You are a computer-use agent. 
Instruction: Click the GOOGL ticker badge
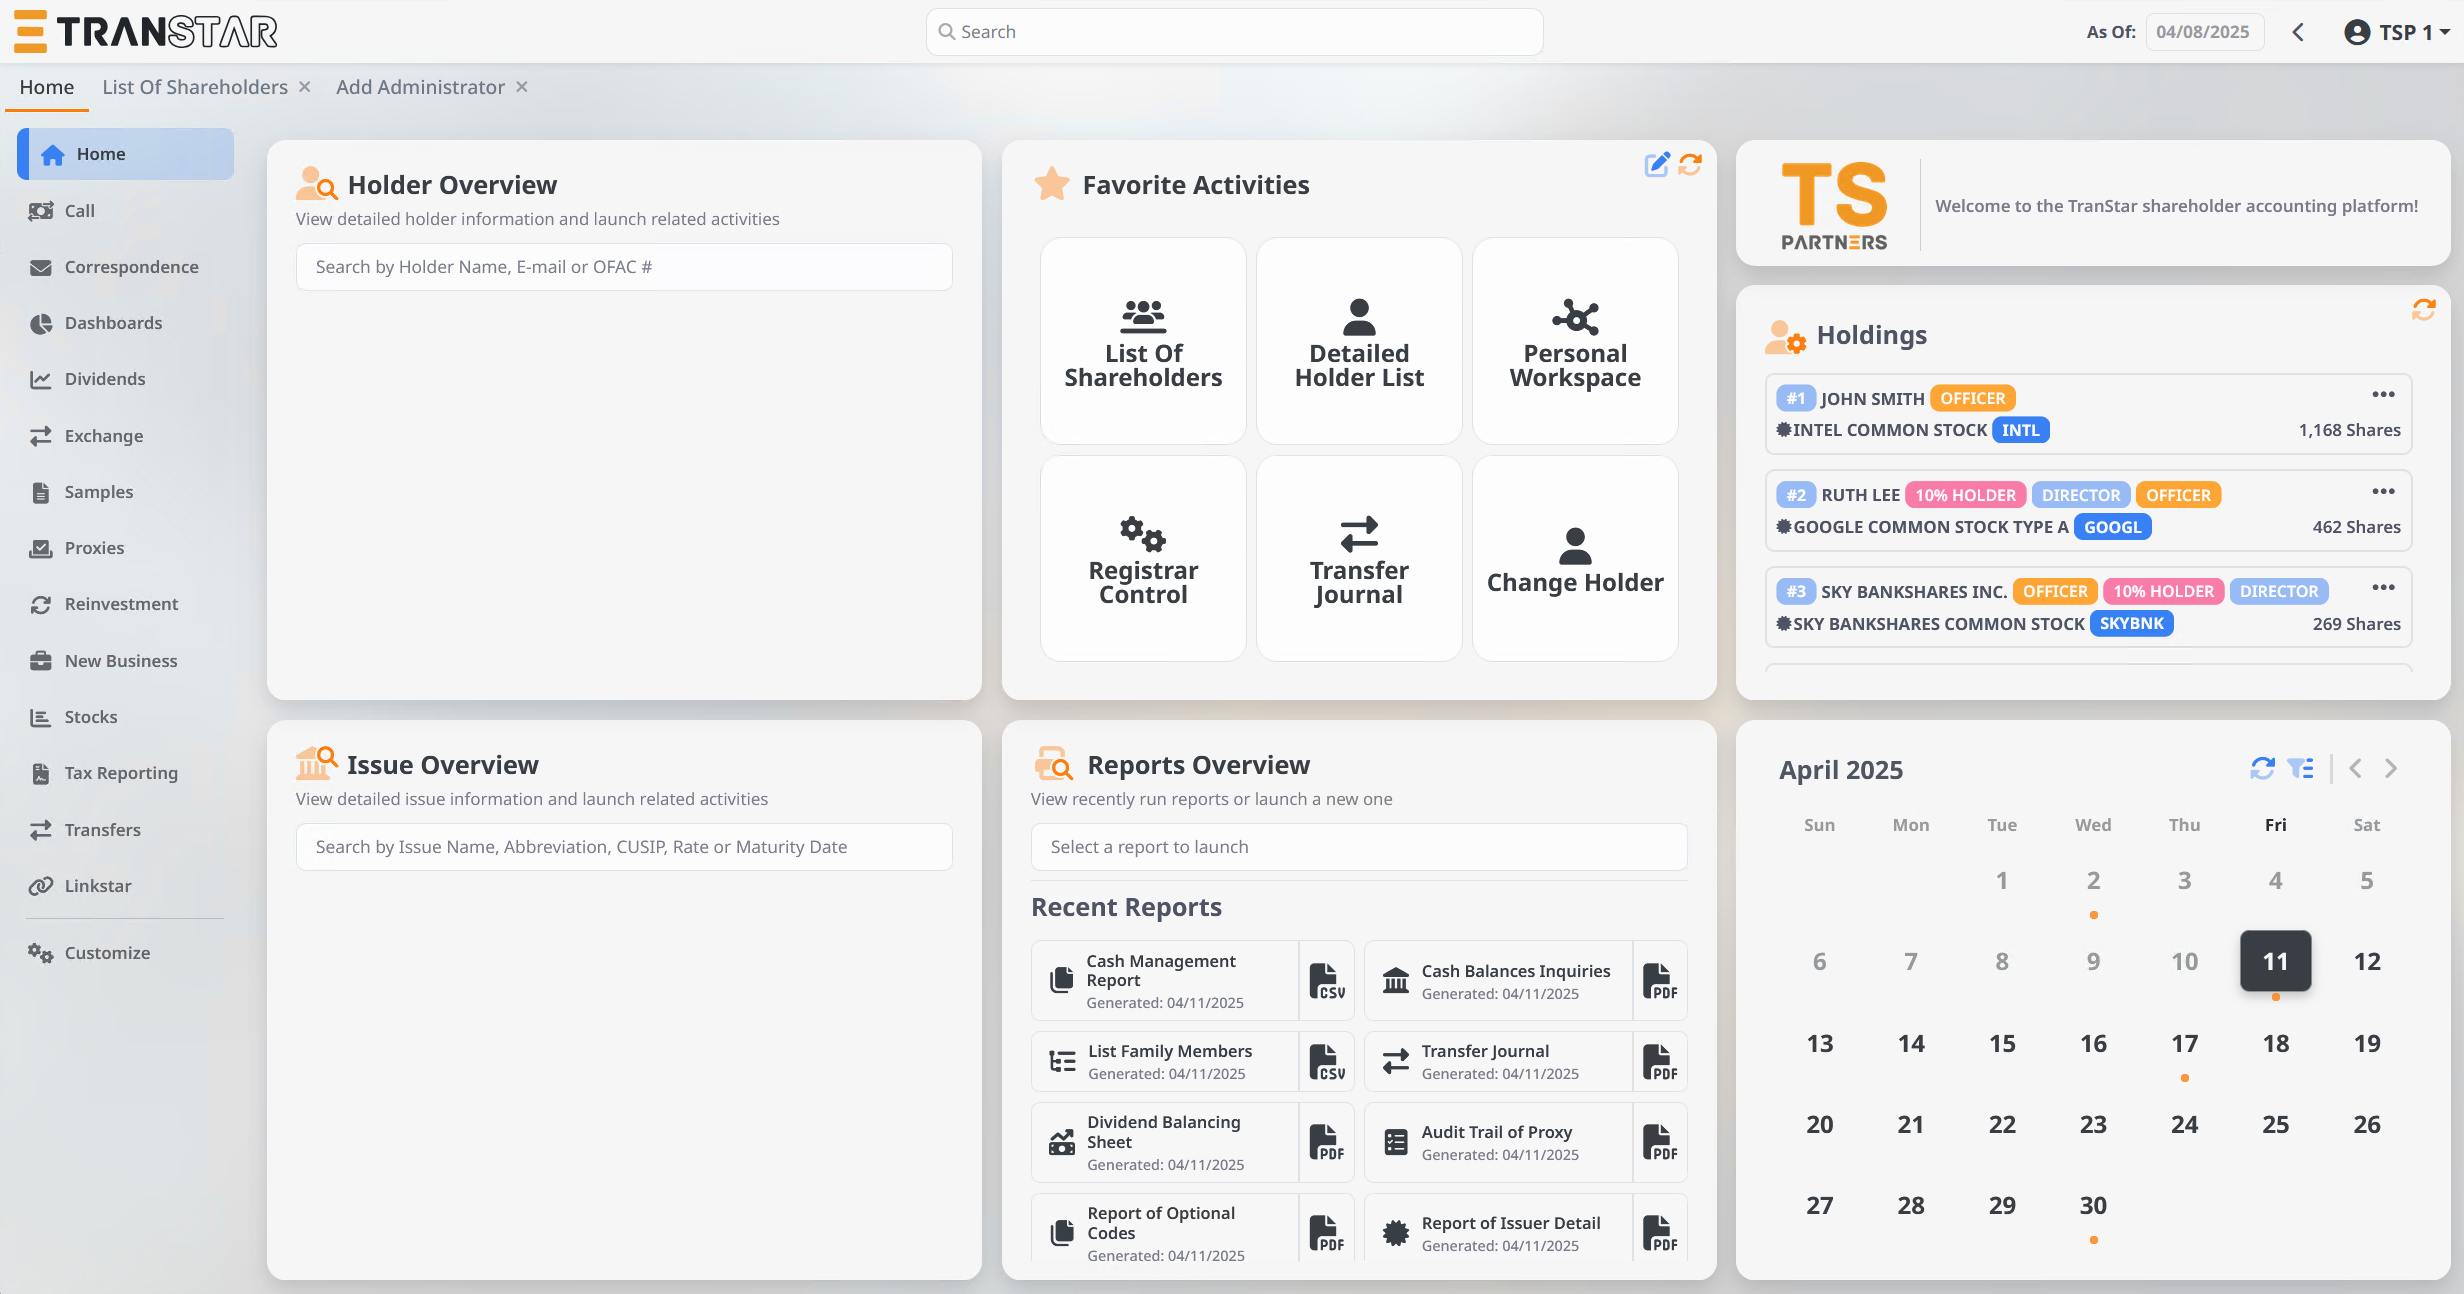(2112, 527)
